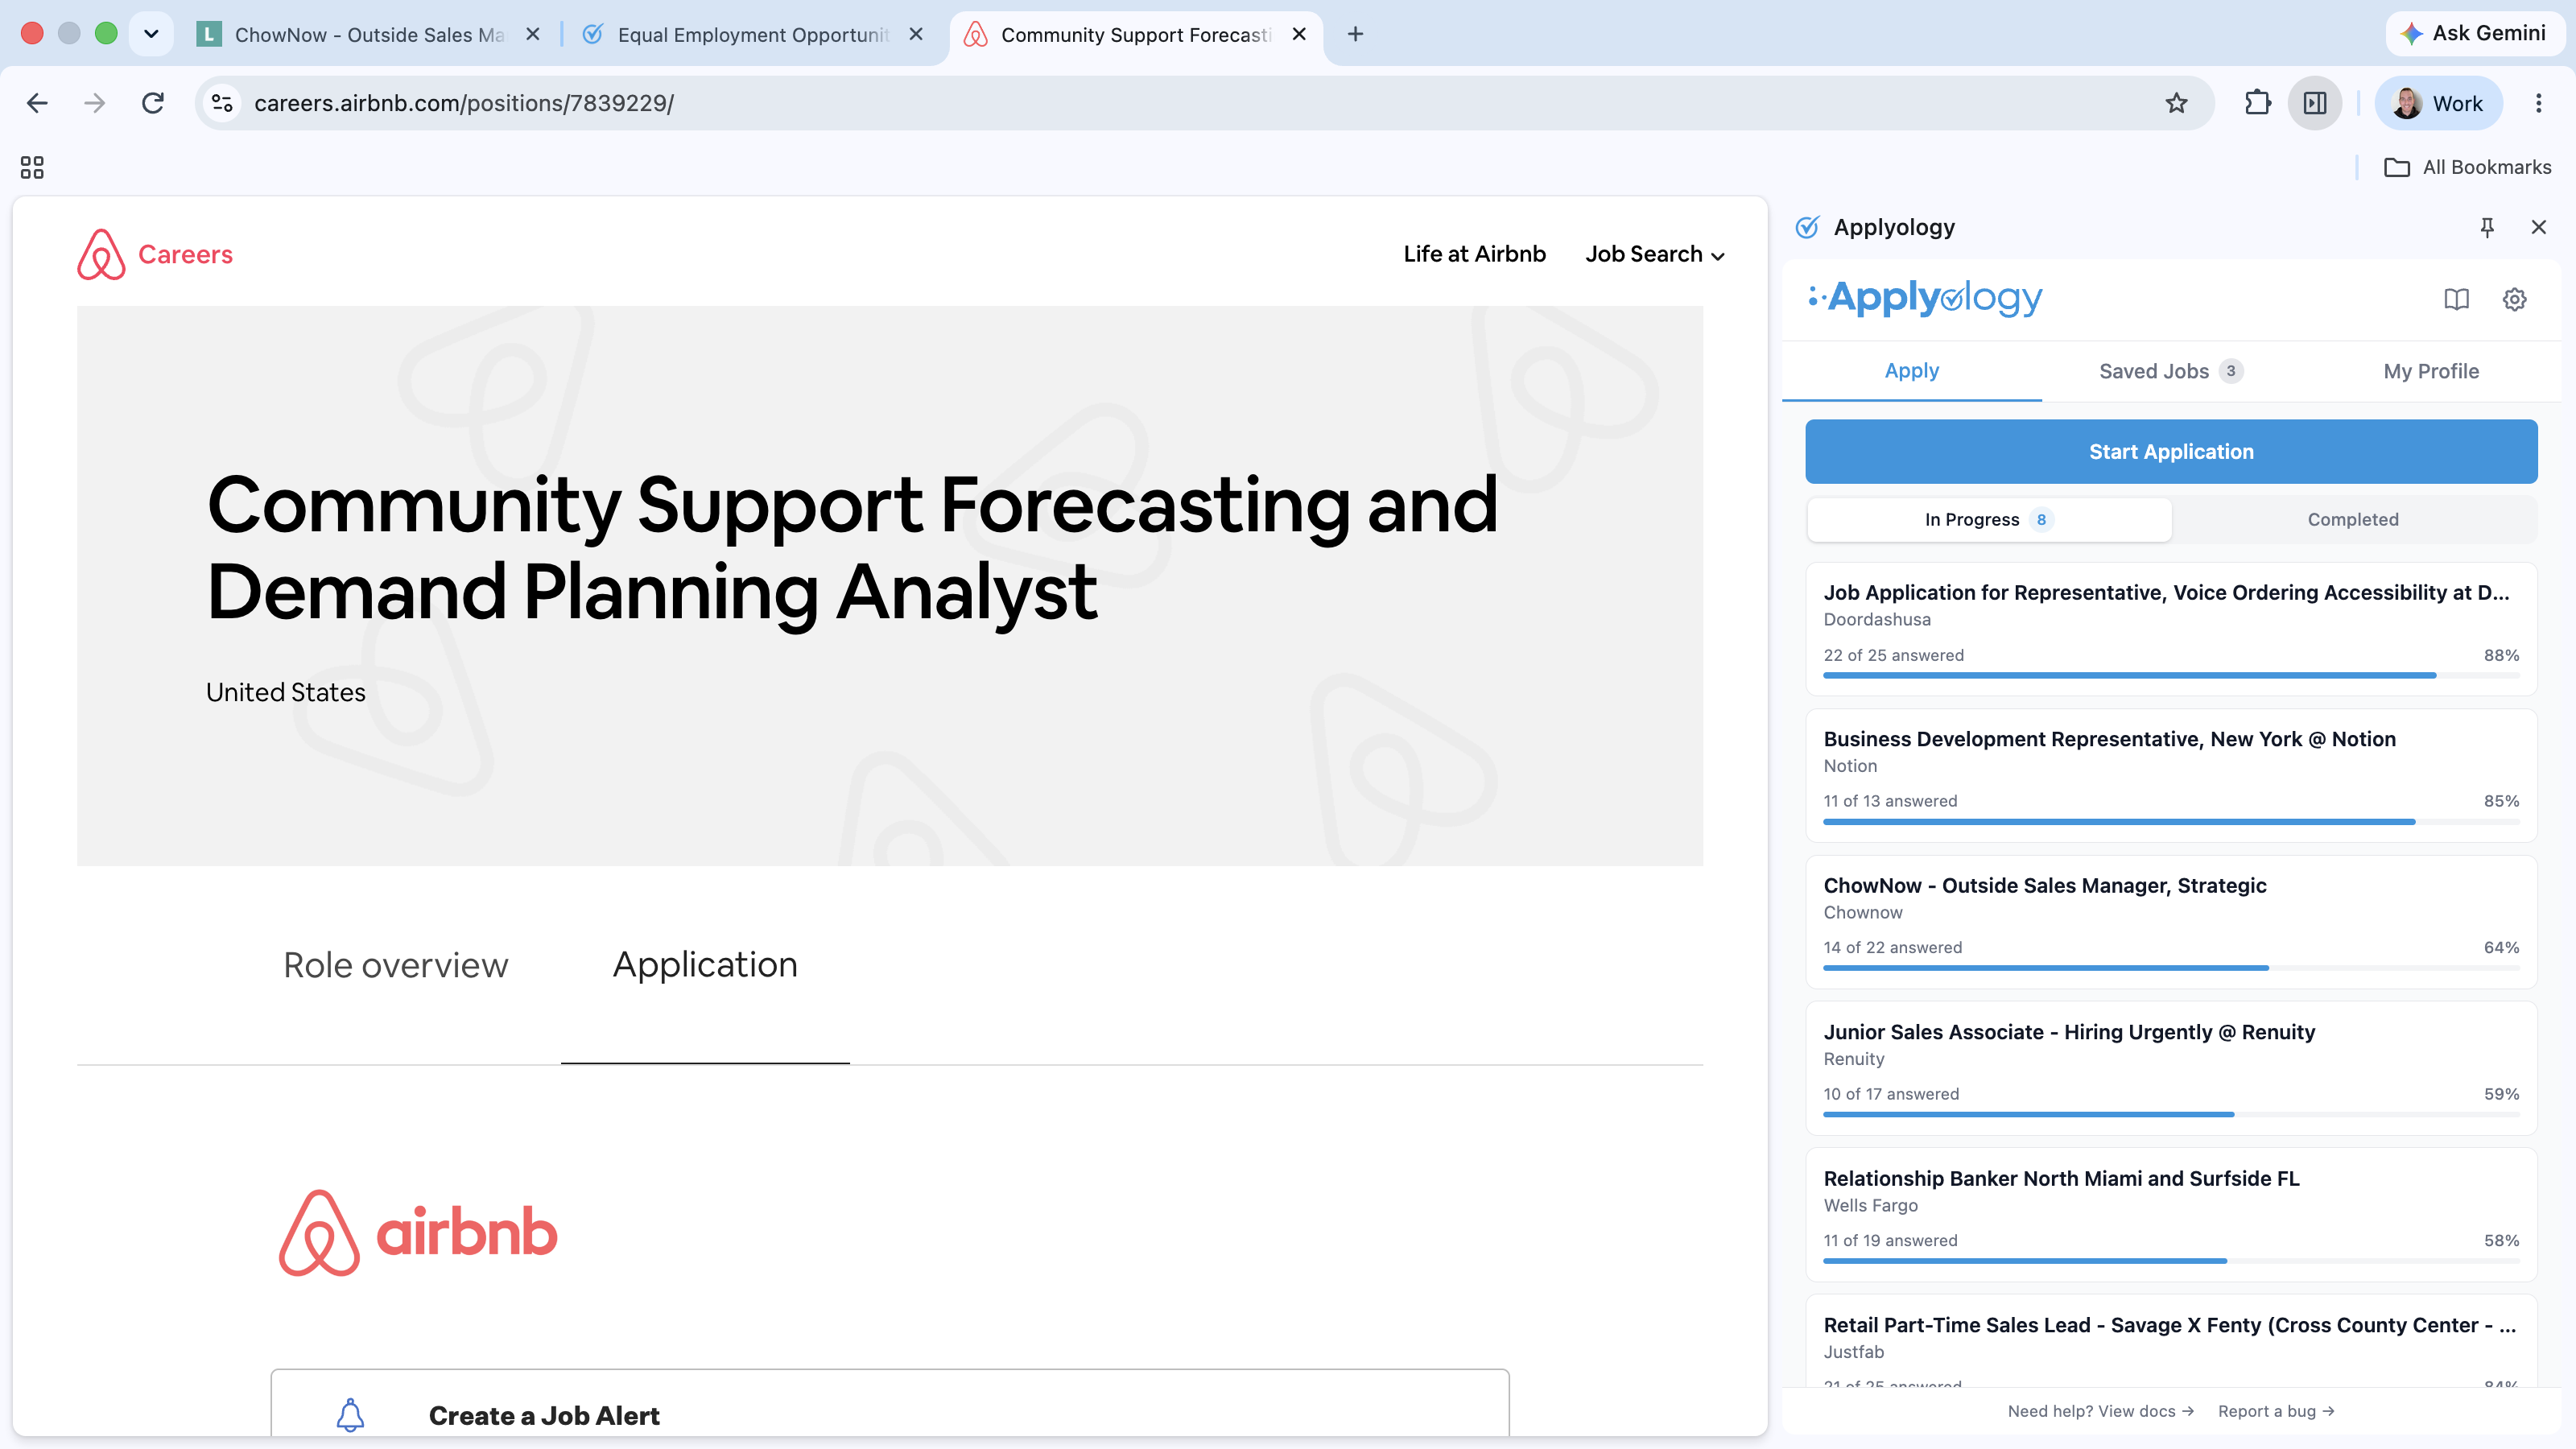The image size is (2576, 1449).
Task: Open Relationship Banker Wells Fargo application
Action: [2170, 1215]
